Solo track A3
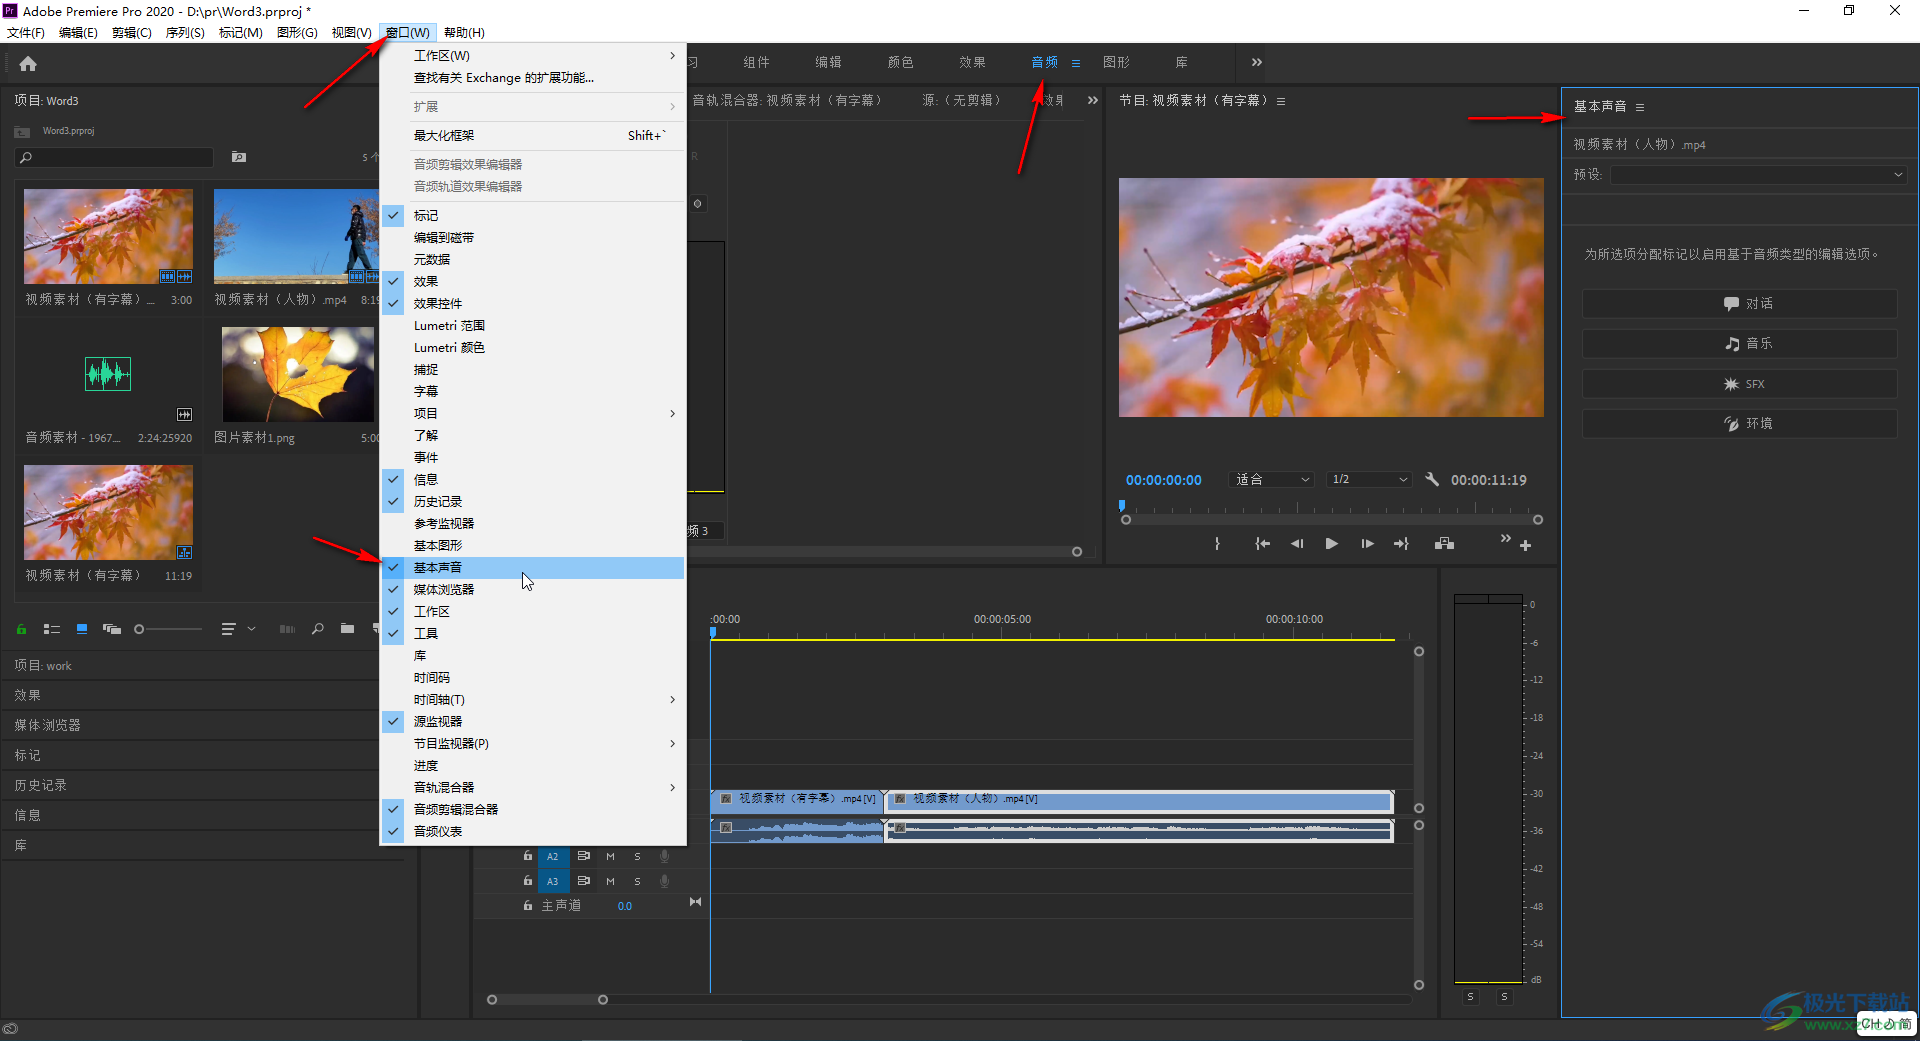 (x=637, y=882)
